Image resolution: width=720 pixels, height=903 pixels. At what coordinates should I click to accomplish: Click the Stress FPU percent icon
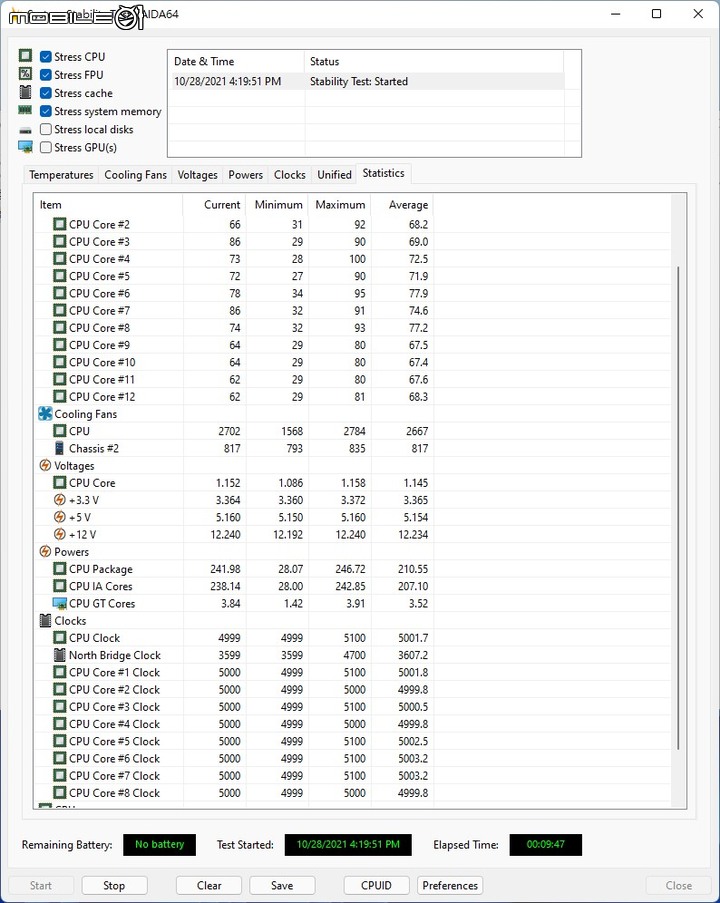click(25, 74)
